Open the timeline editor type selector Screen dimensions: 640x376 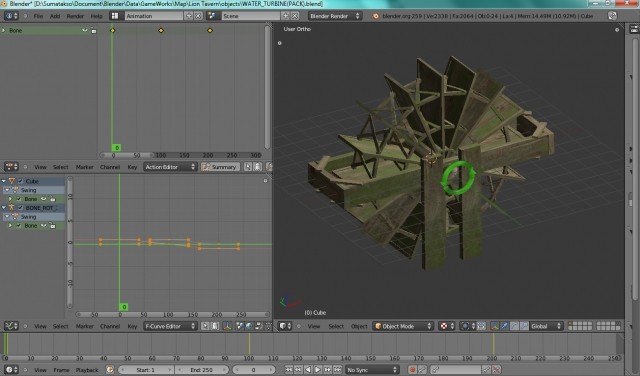pos(11,369)
